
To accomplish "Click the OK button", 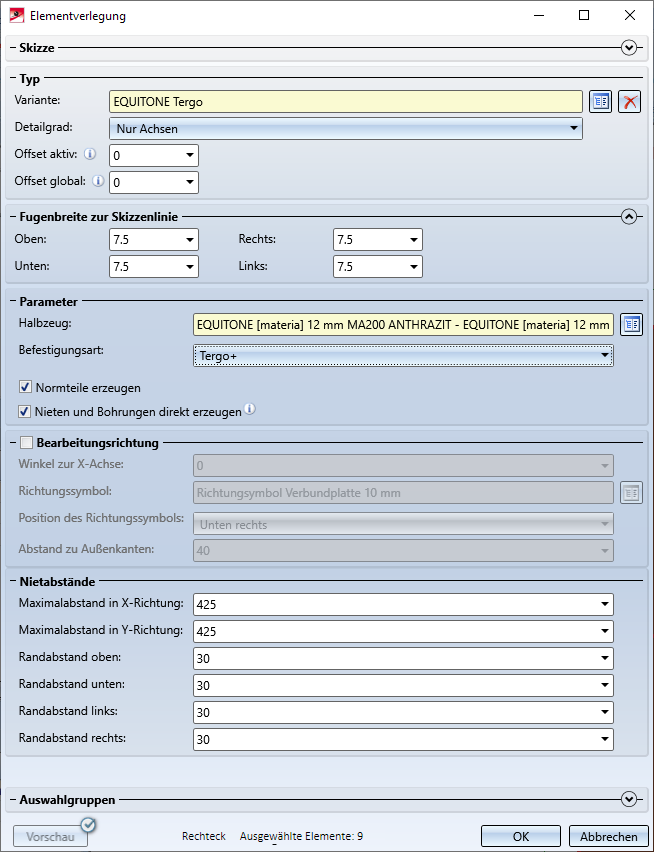I will (x=520, y=837).
